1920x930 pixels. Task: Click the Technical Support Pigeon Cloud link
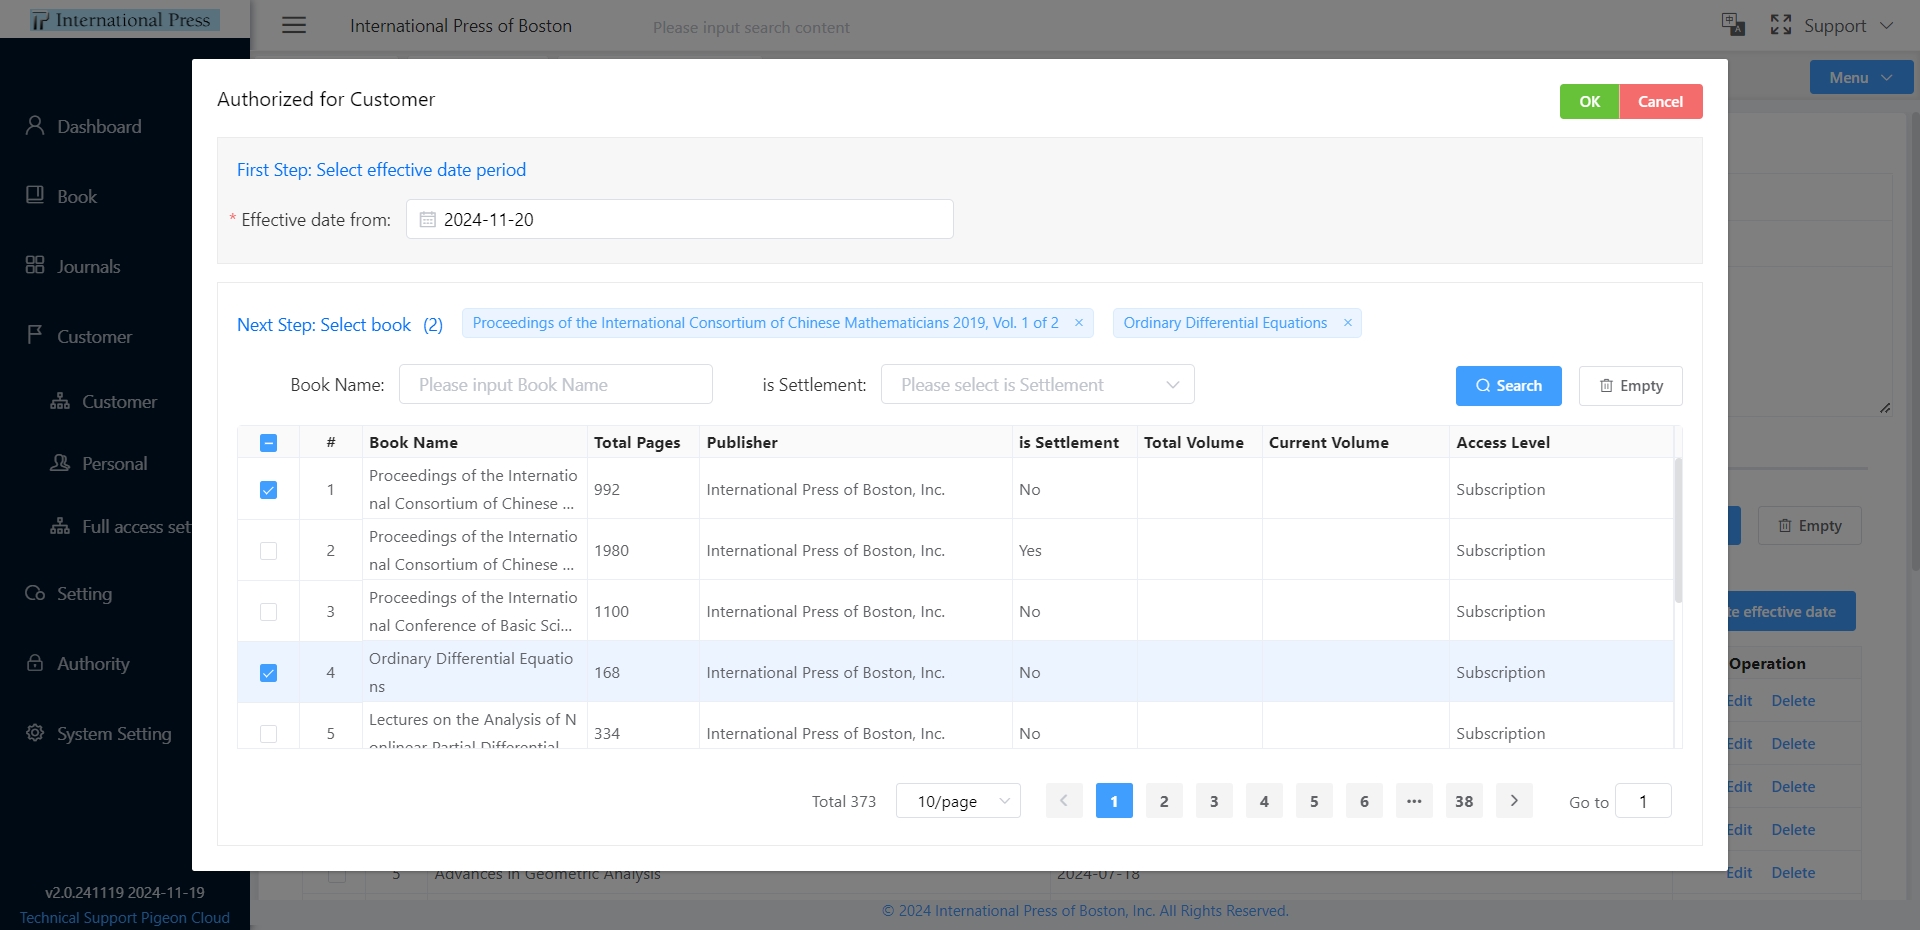(x=124, y=918)
